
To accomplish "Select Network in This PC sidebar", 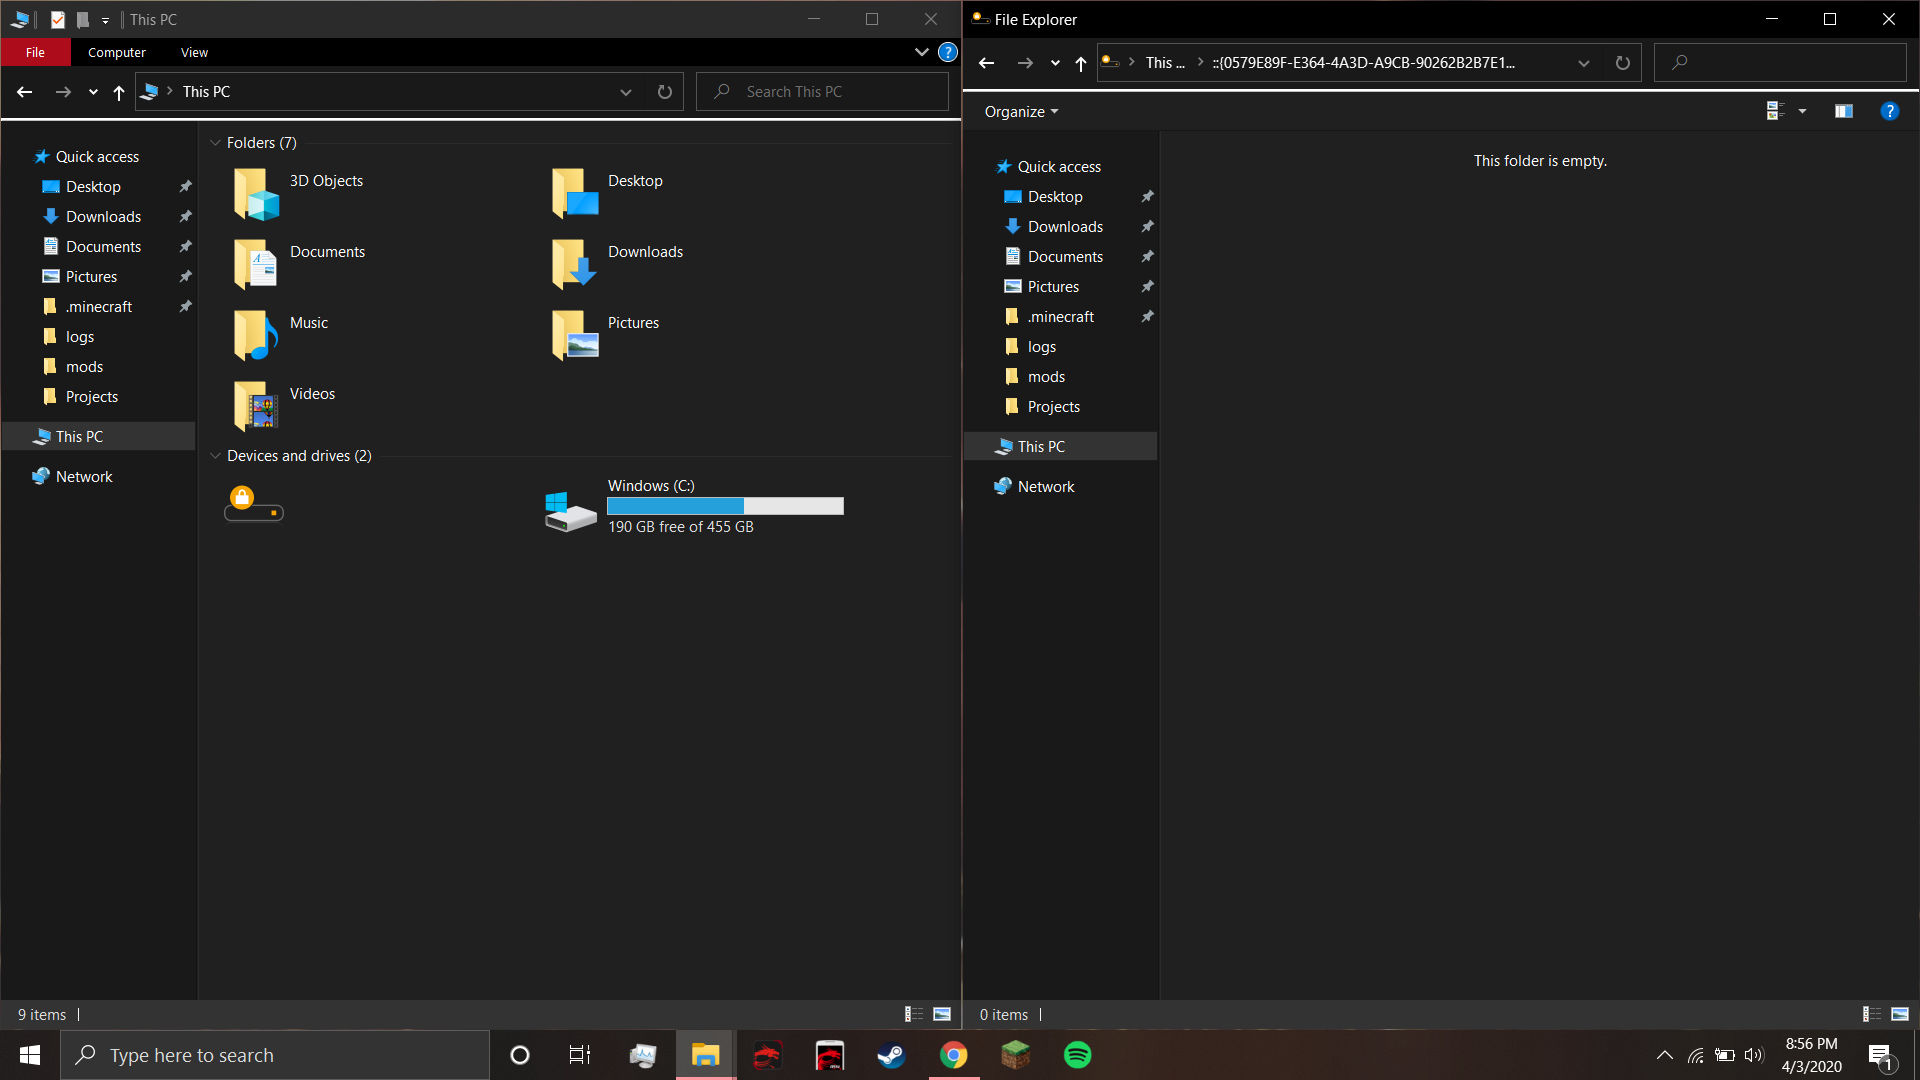I will (x=84, y=477).
